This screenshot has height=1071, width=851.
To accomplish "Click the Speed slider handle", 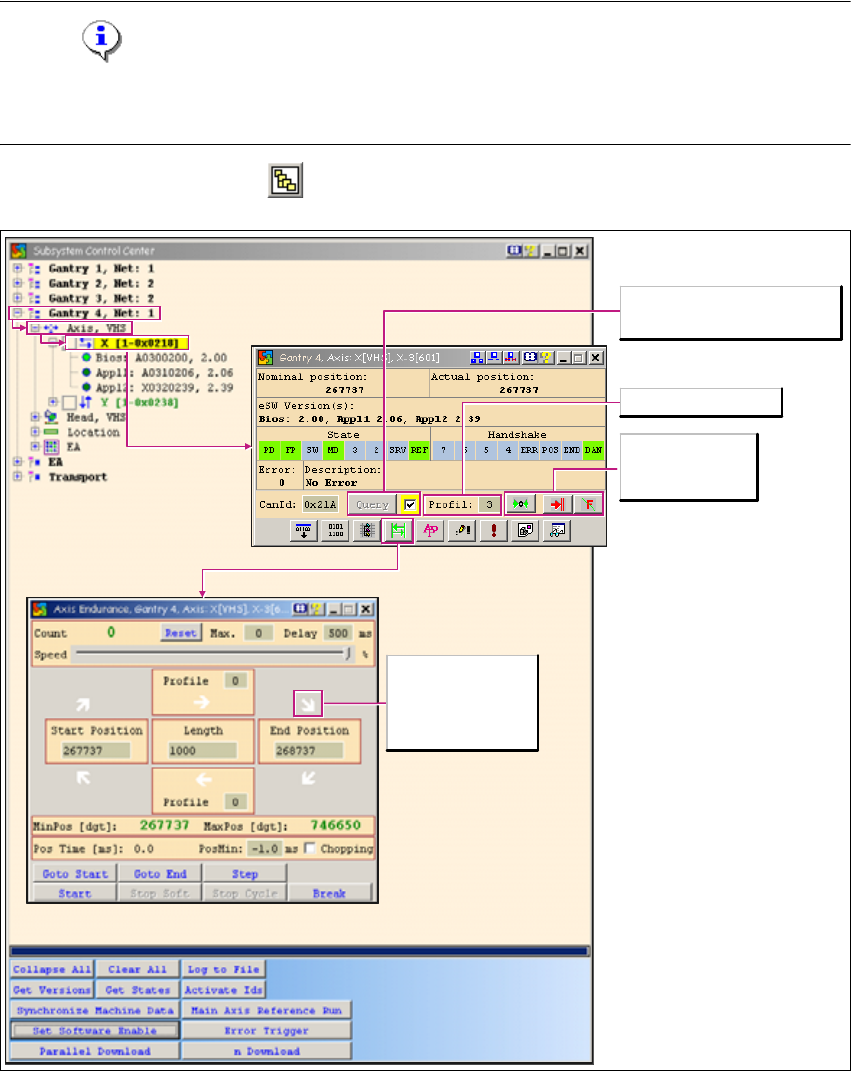I will coord(348,655).
